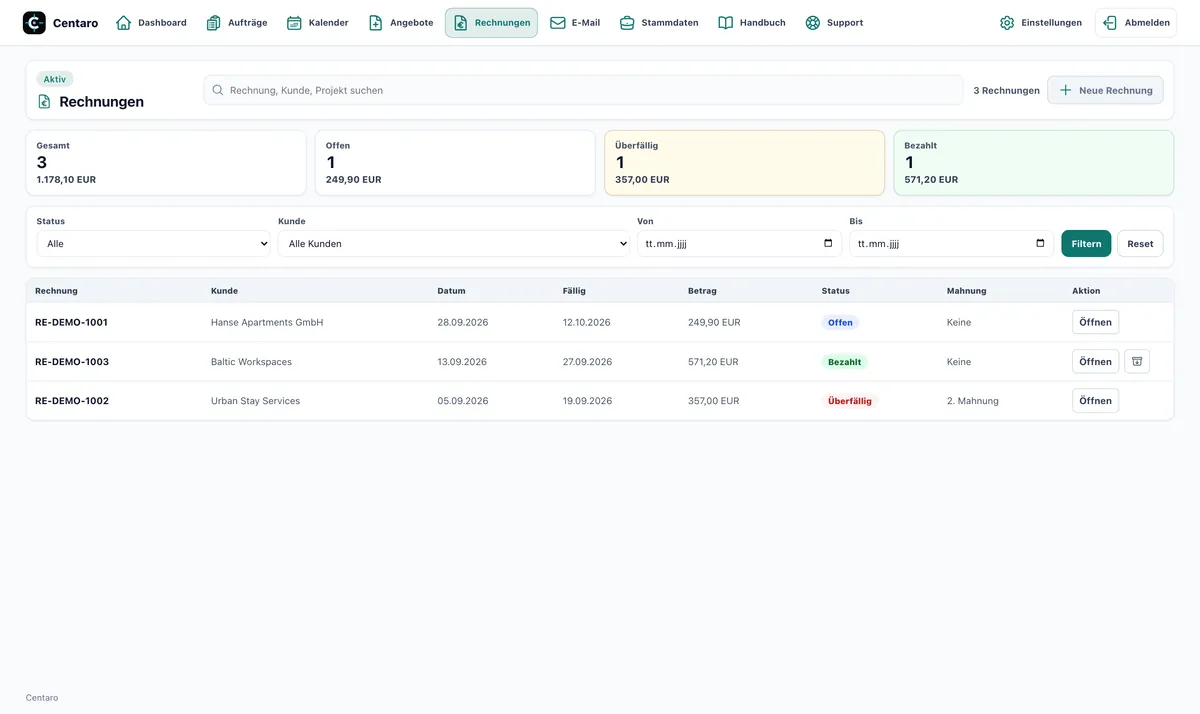This screenshot has width=1200, height=714.
Task: Click the Handbuch book icon
Action: (x=726, y=23)
